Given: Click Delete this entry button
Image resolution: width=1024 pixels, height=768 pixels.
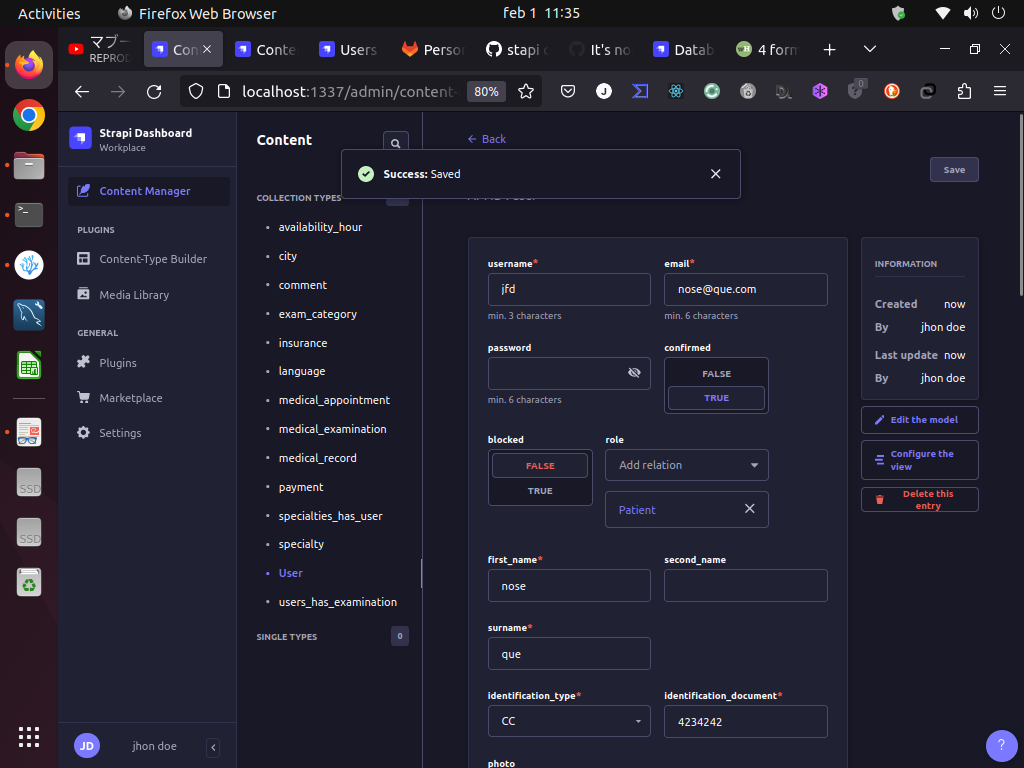Looking at the screenshot, I should point(920,500).
